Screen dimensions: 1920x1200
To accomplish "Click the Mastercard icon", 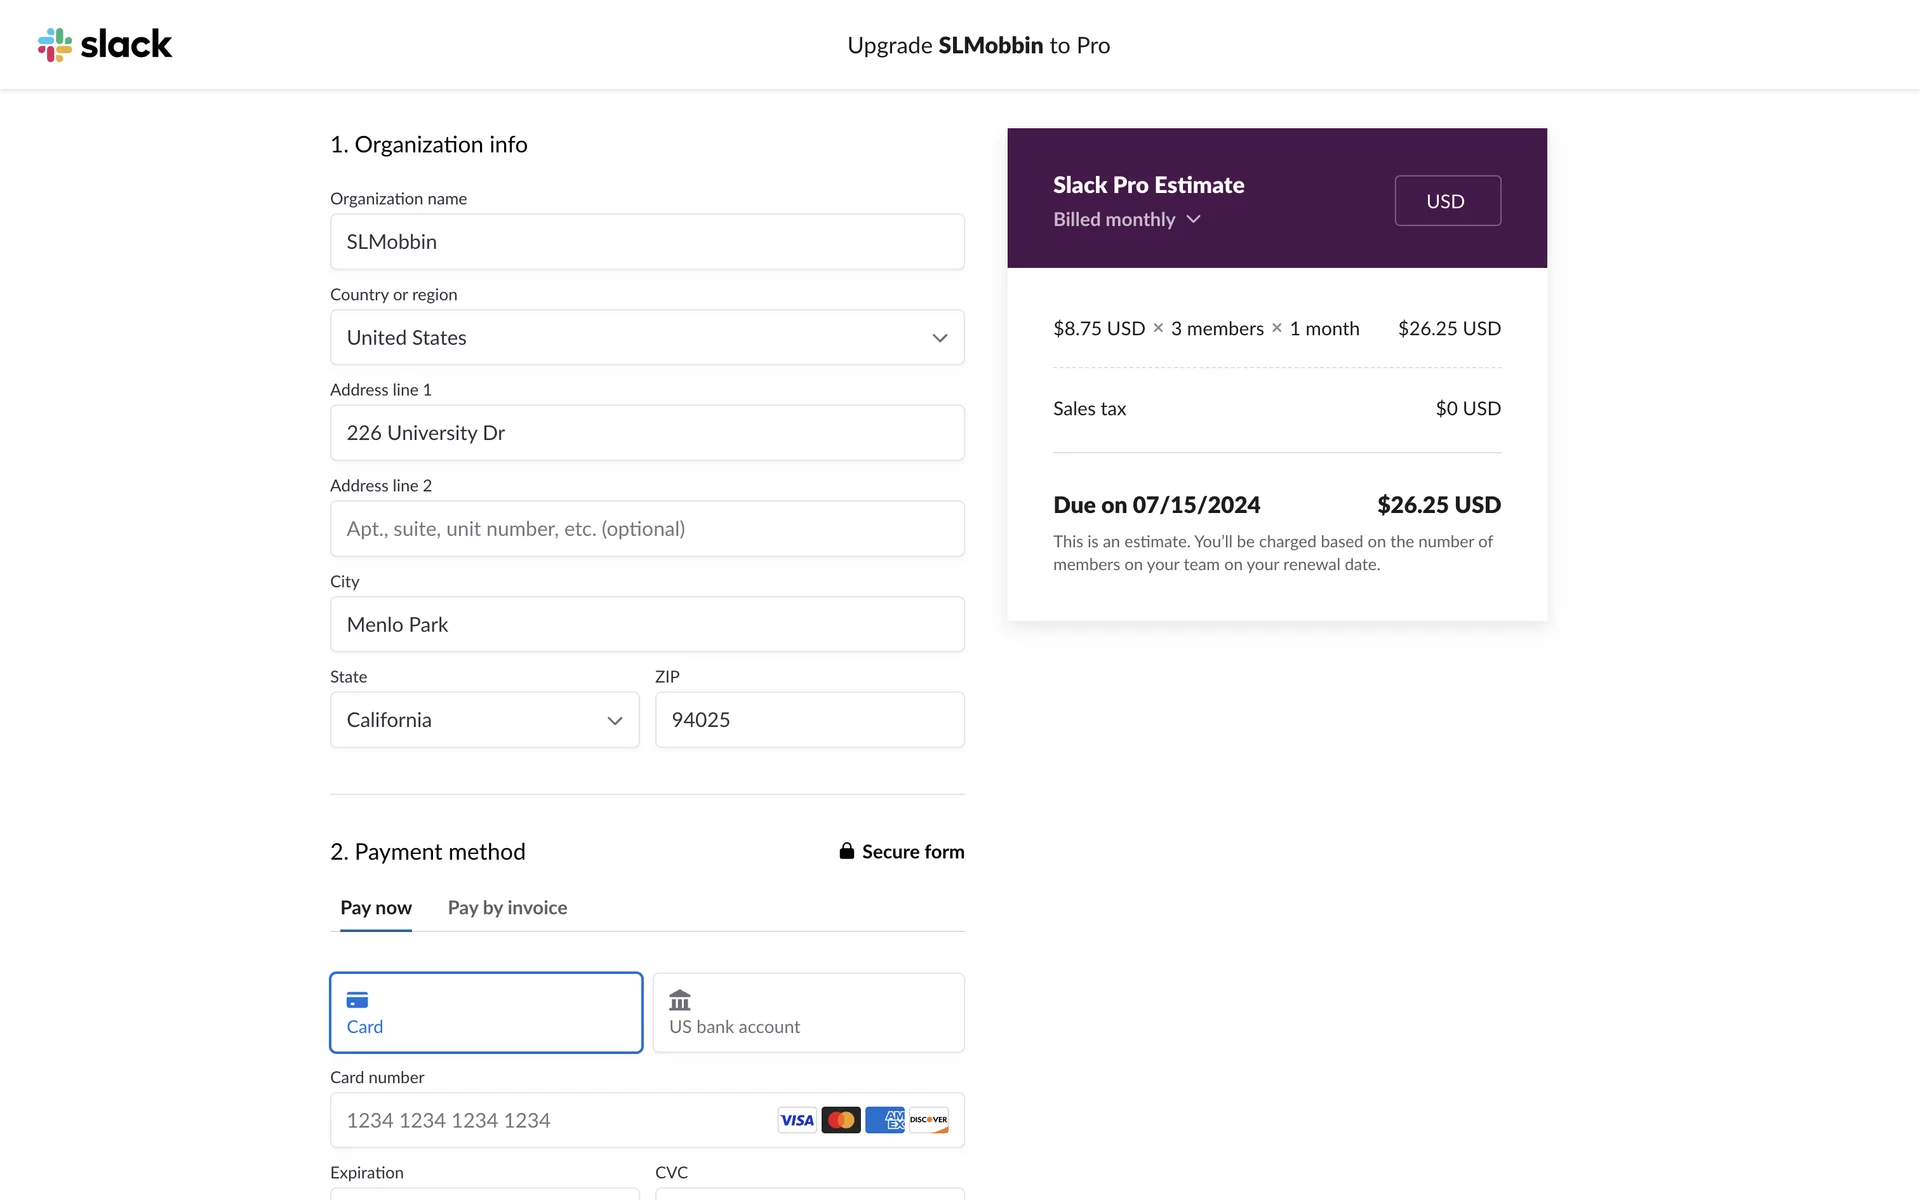I will point(841,1120).
